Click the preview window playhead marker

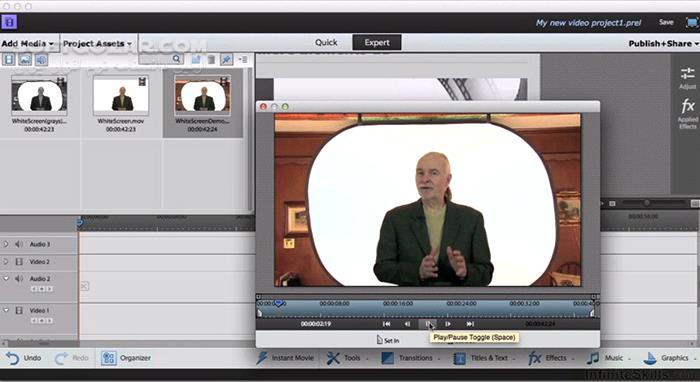pyautogui.click(x=279, y=303)
